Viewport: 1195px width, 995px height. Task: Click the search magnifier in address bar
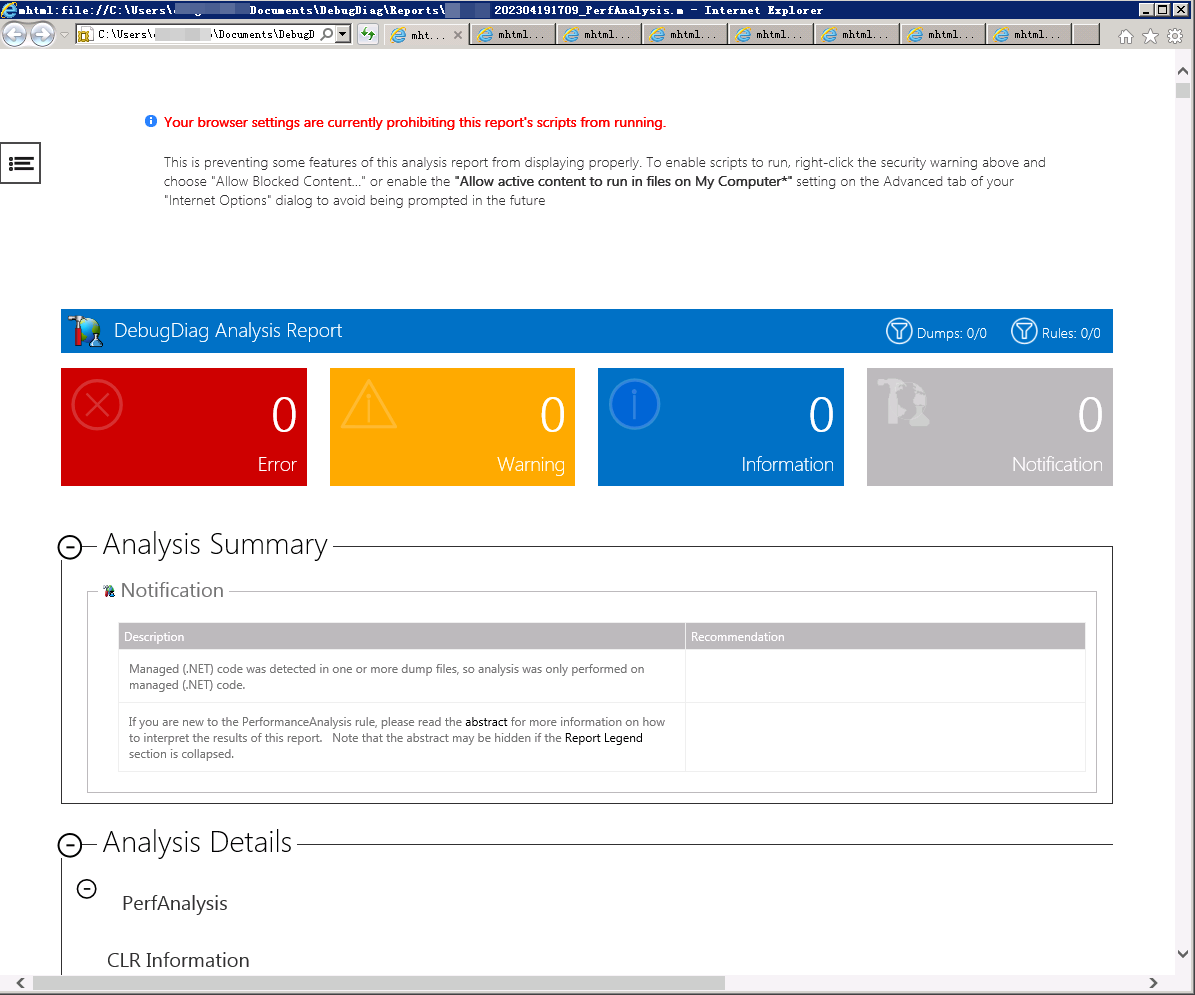[x=327, y=34]
